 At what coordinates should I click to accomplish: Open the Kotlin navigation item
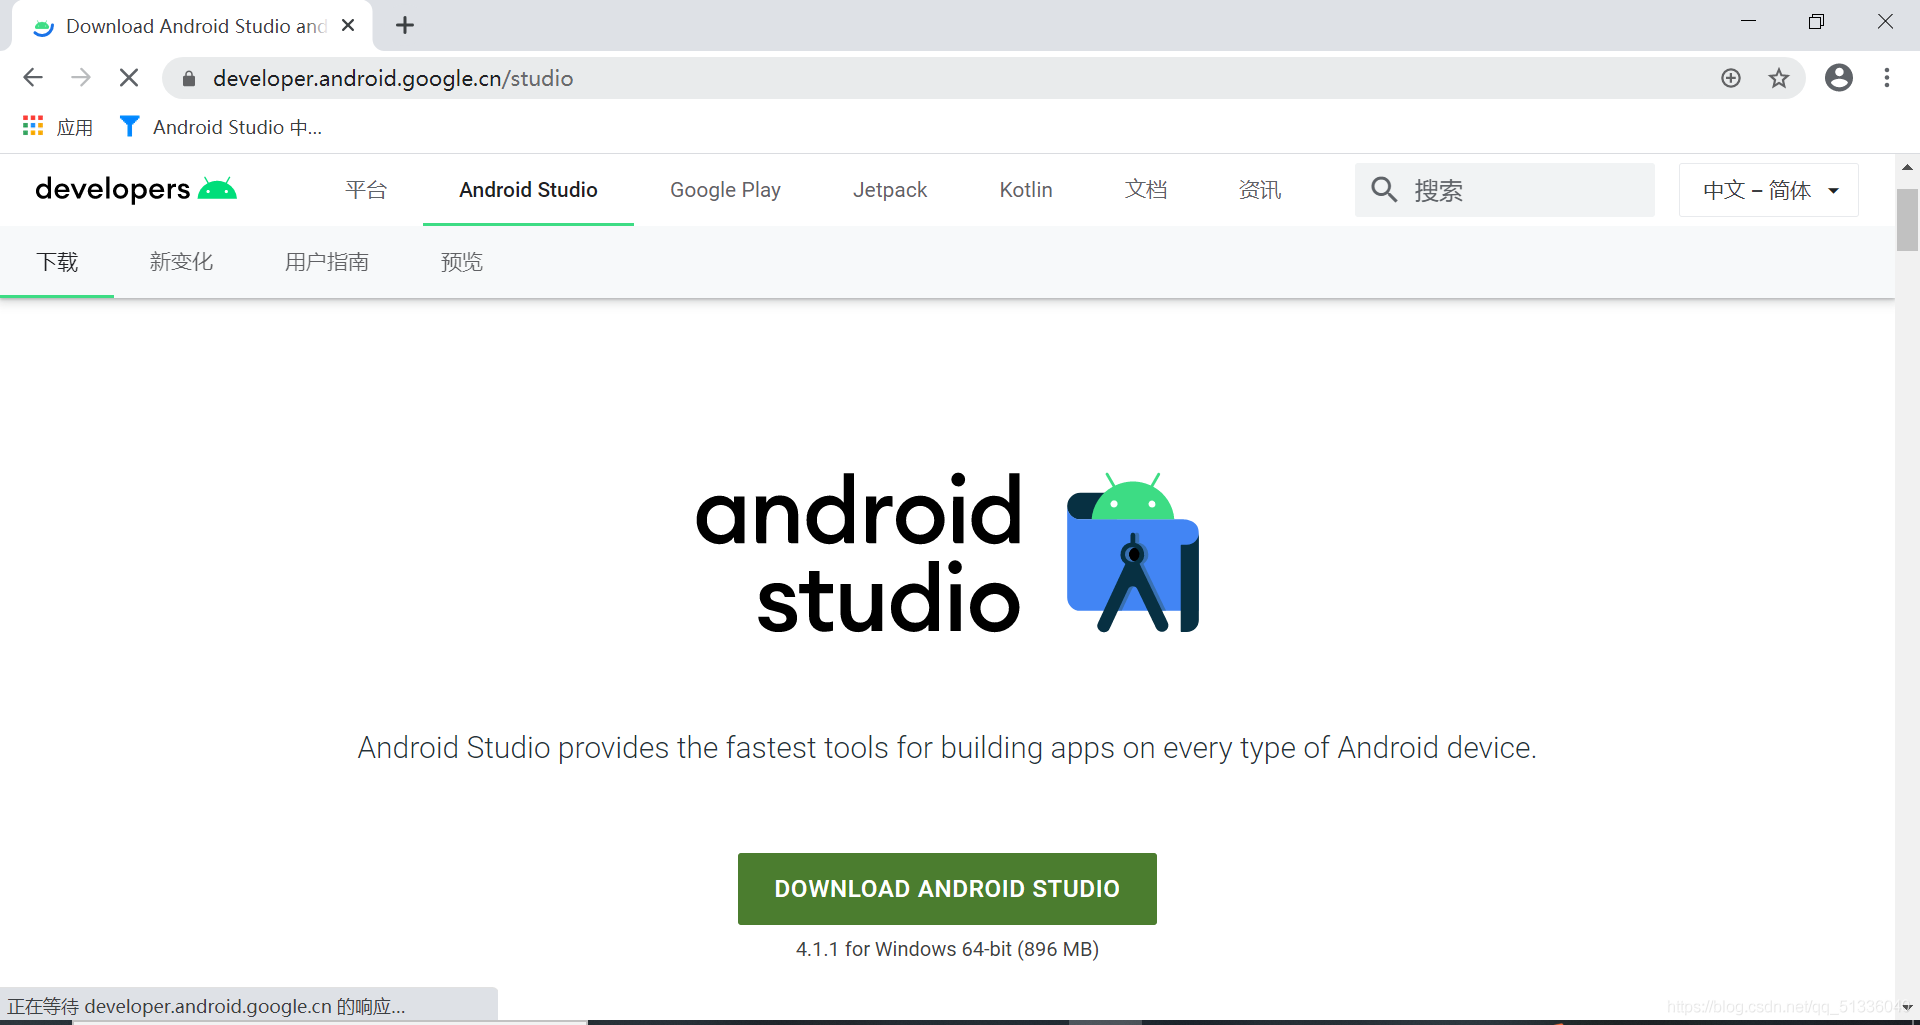[x=1026, y=190]
